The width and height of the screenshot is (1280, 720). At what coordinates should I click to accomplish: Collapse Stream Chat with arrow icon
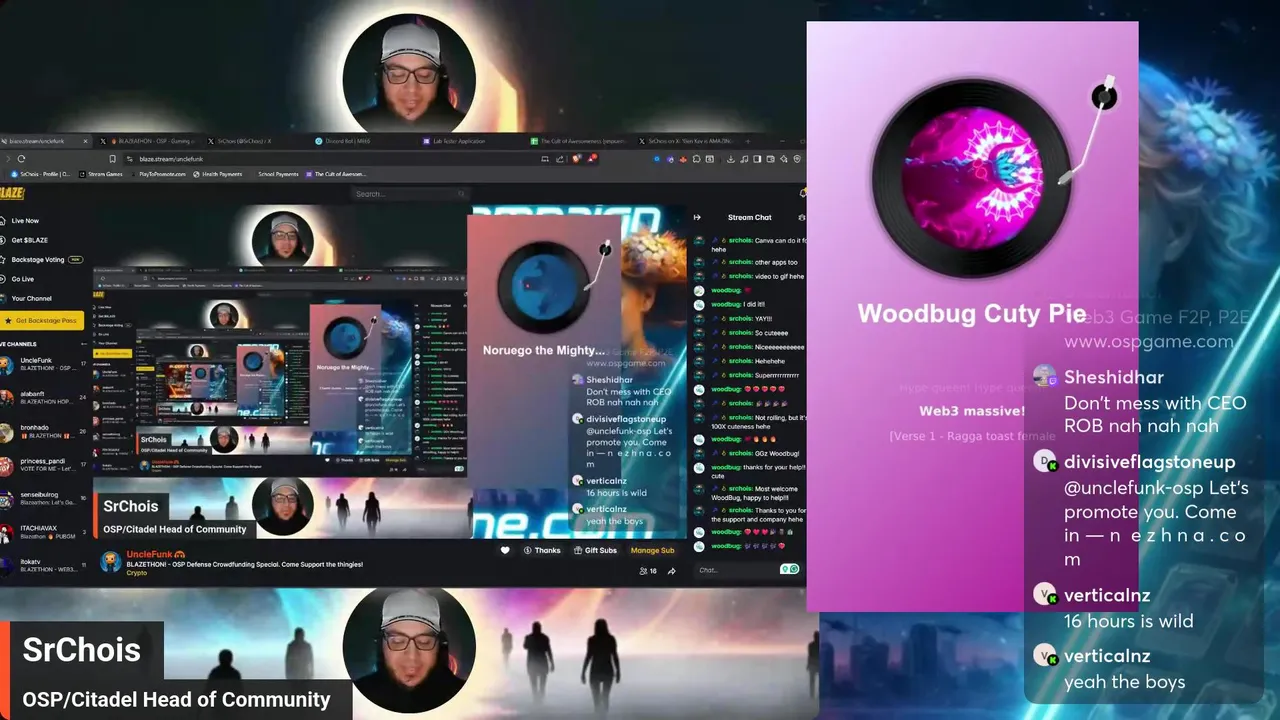tap(697, 217)
